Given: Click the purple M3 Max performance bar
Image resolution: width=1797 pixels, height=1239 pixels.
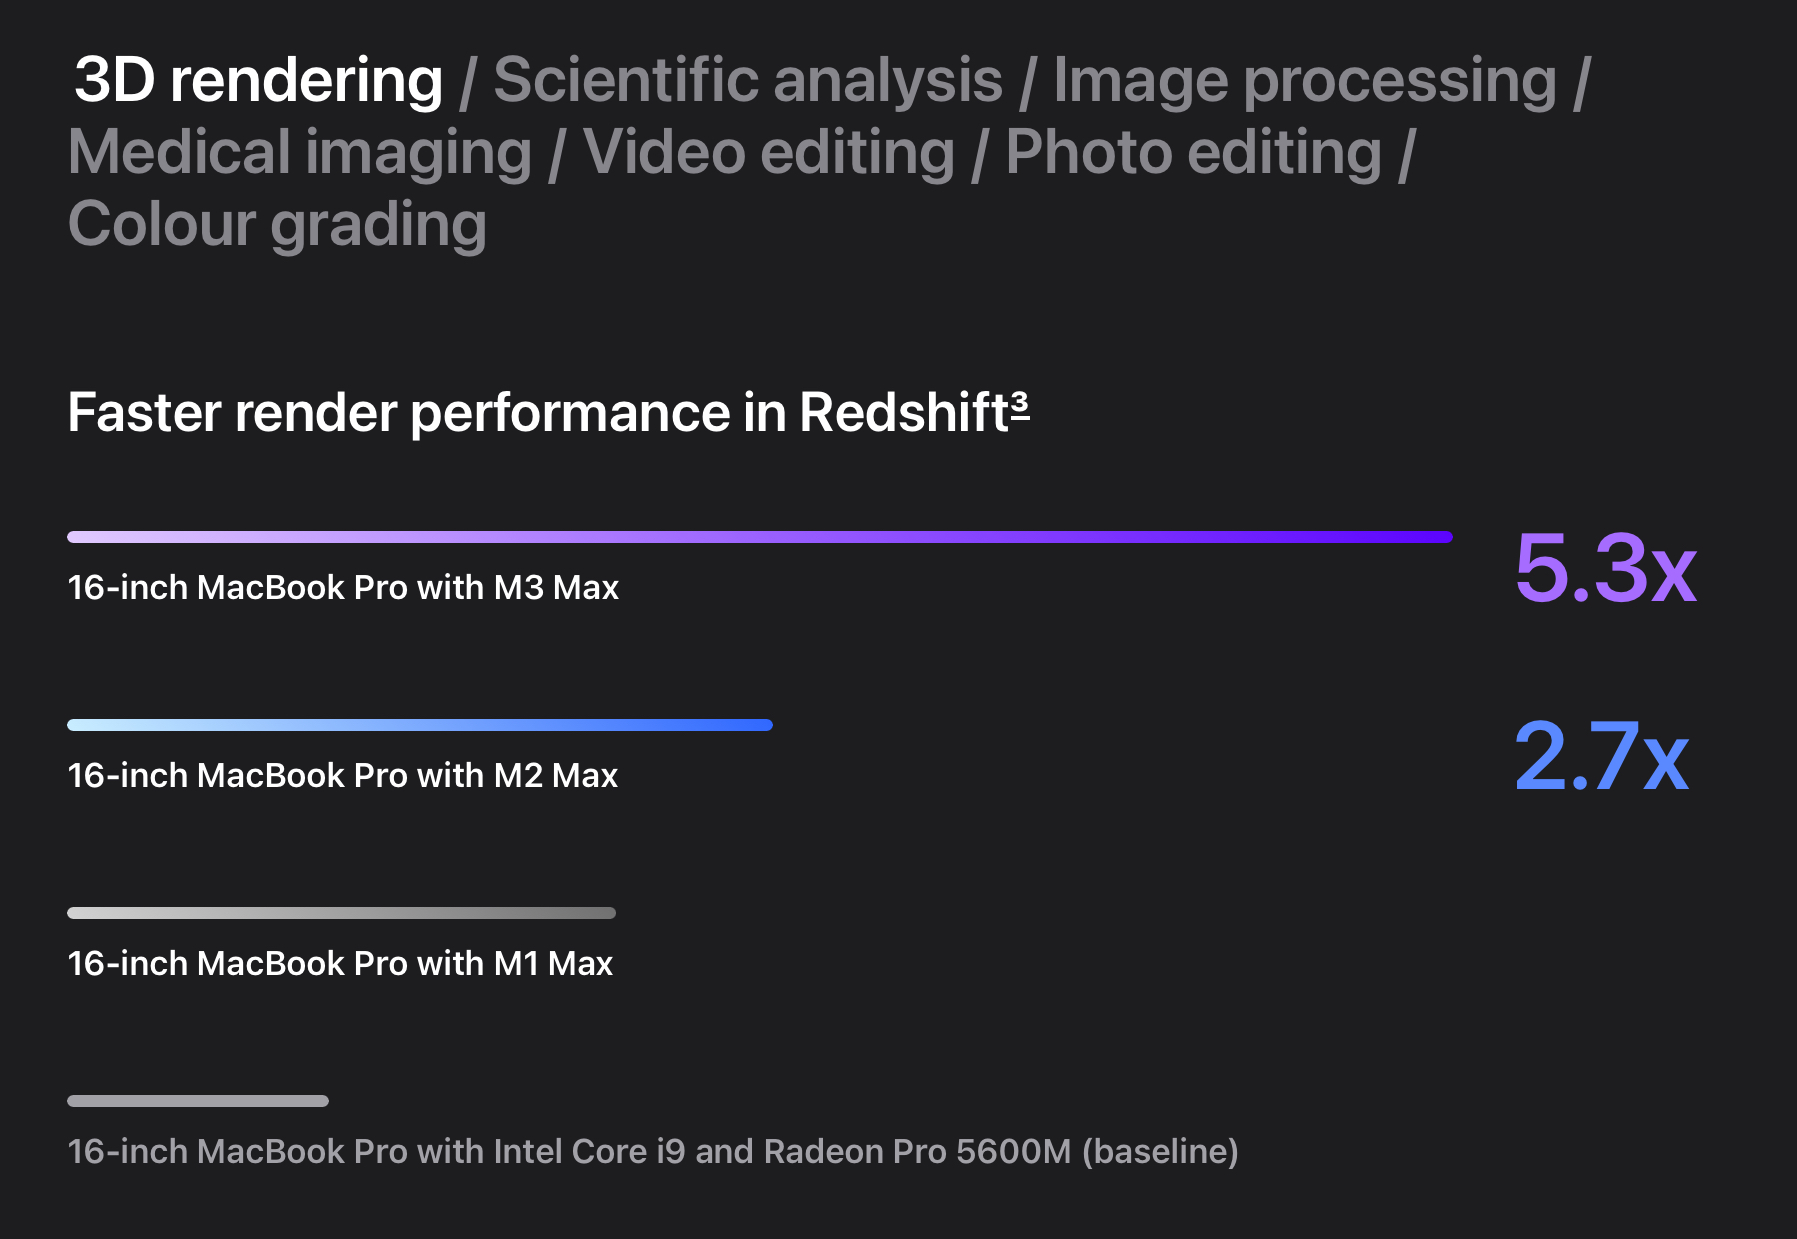Looking at the screenshot, I should pos(759,537).
